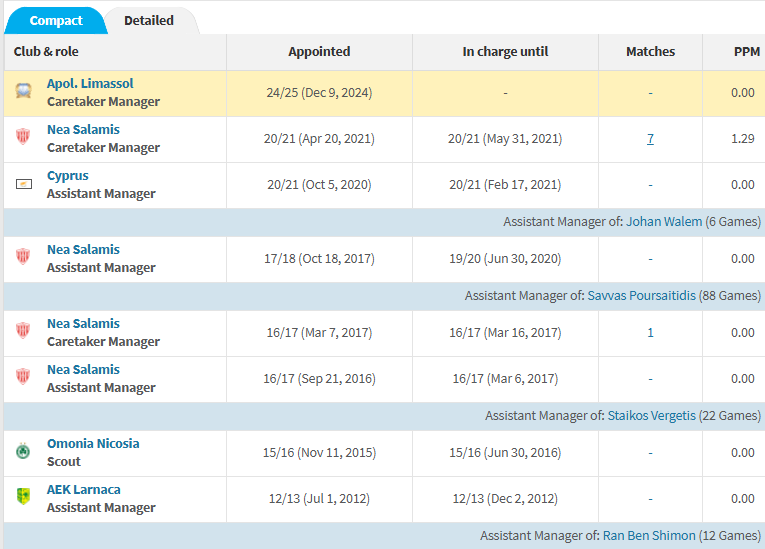Click the Matches column header
Viewport: 765px width, 549px height.
(650, 52)
